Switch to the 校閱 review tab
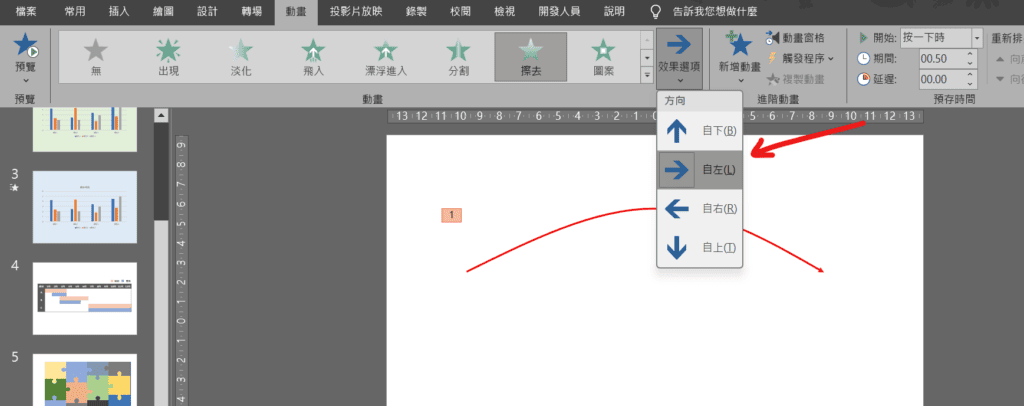 point(459,12)
